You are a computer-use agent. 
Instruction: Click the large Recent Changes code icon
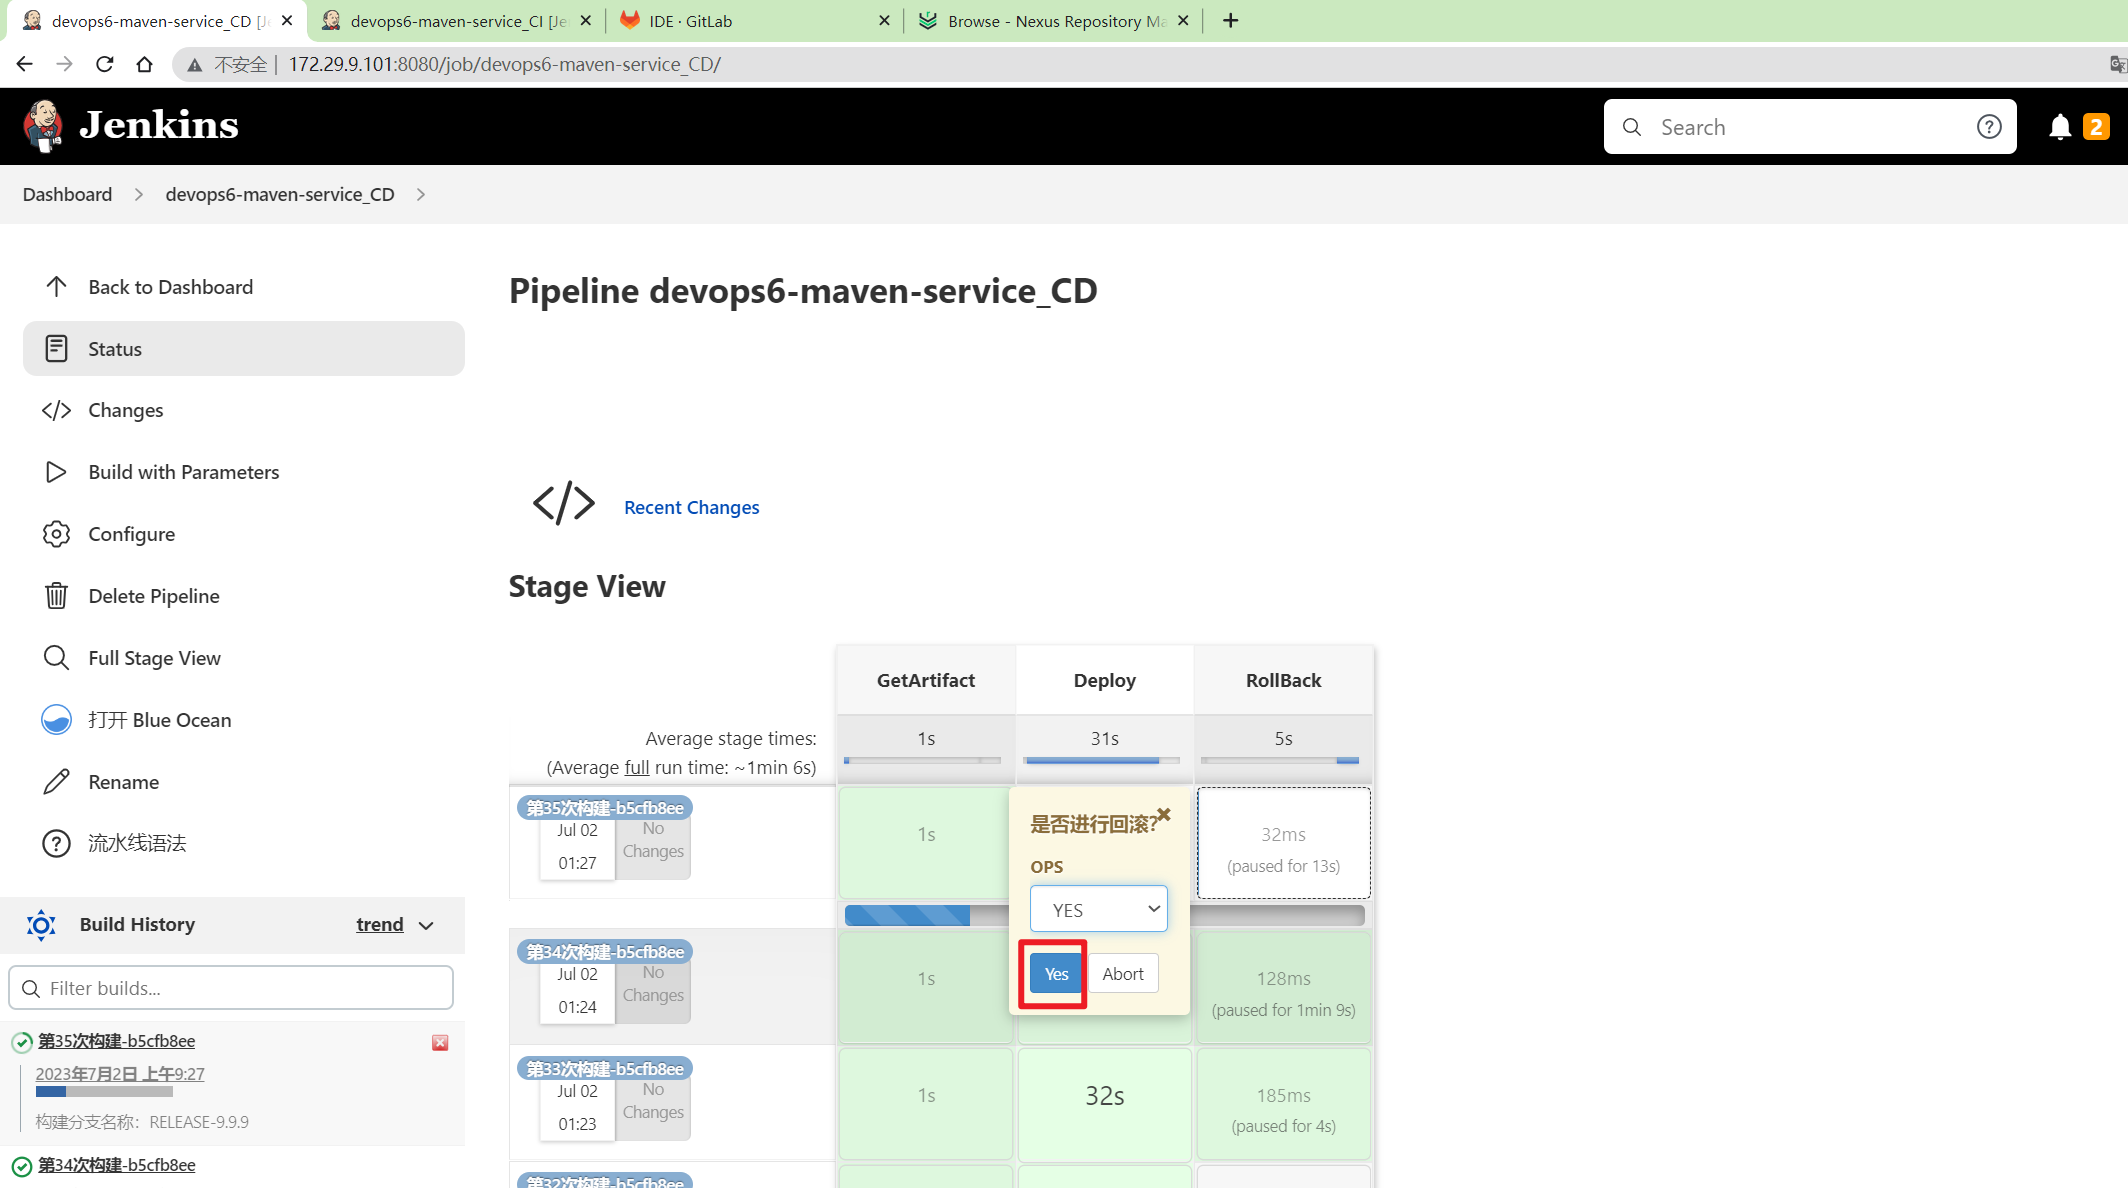pyautogui.click(x=564, y=503)
